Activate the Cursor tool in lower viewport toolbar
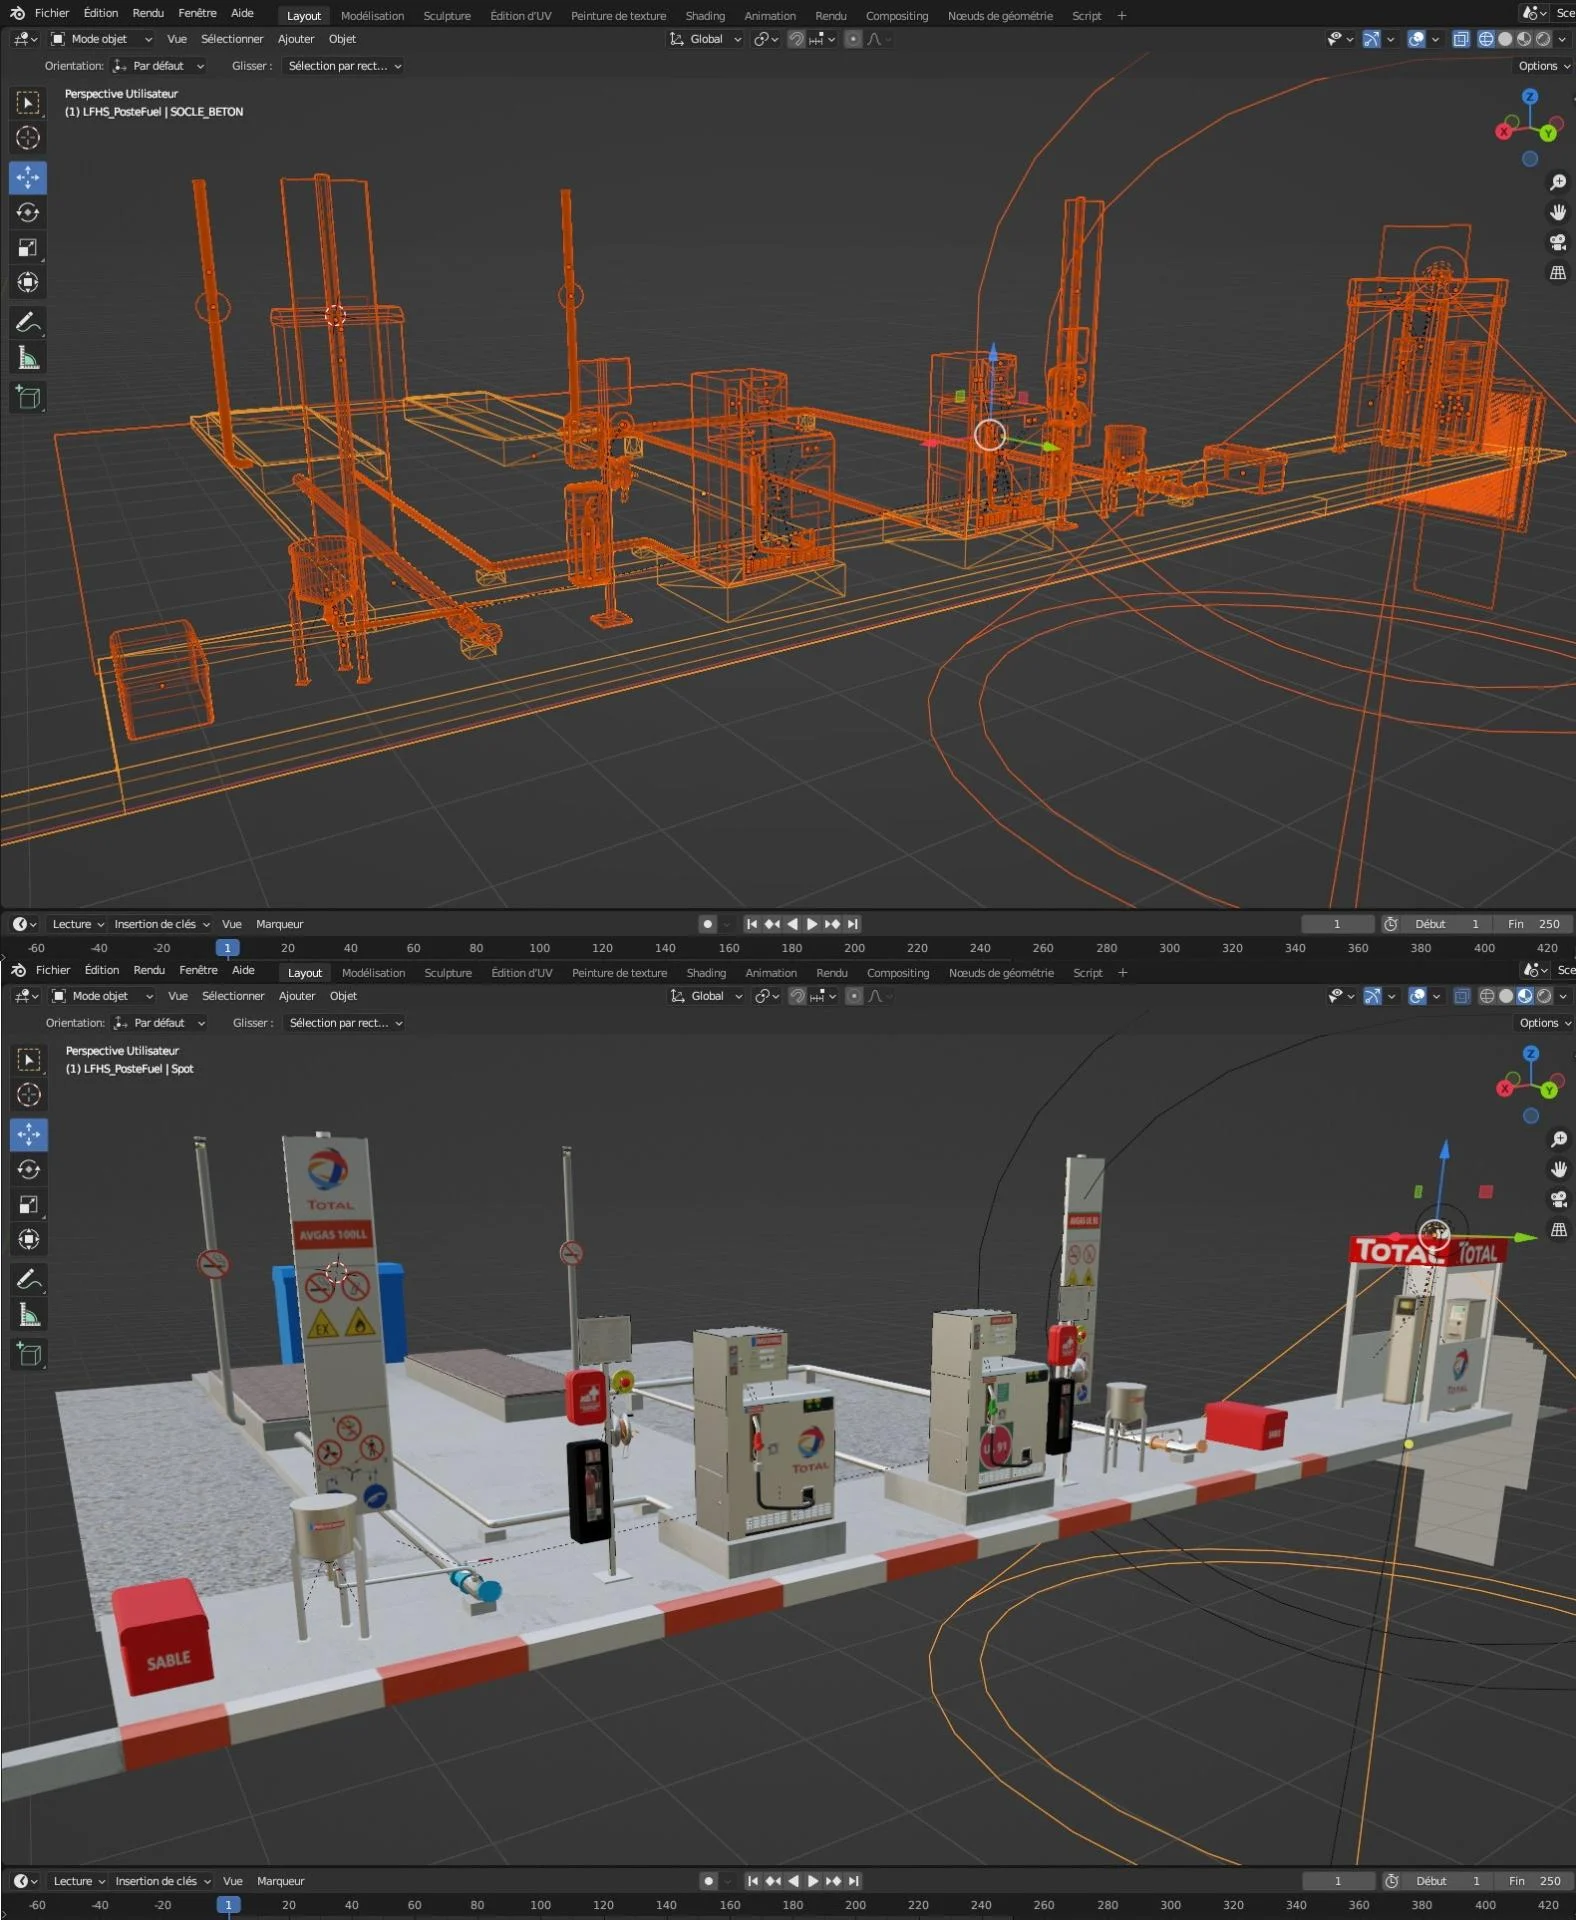Viewport: 1576px width, 1920px height. [29, 1095]
